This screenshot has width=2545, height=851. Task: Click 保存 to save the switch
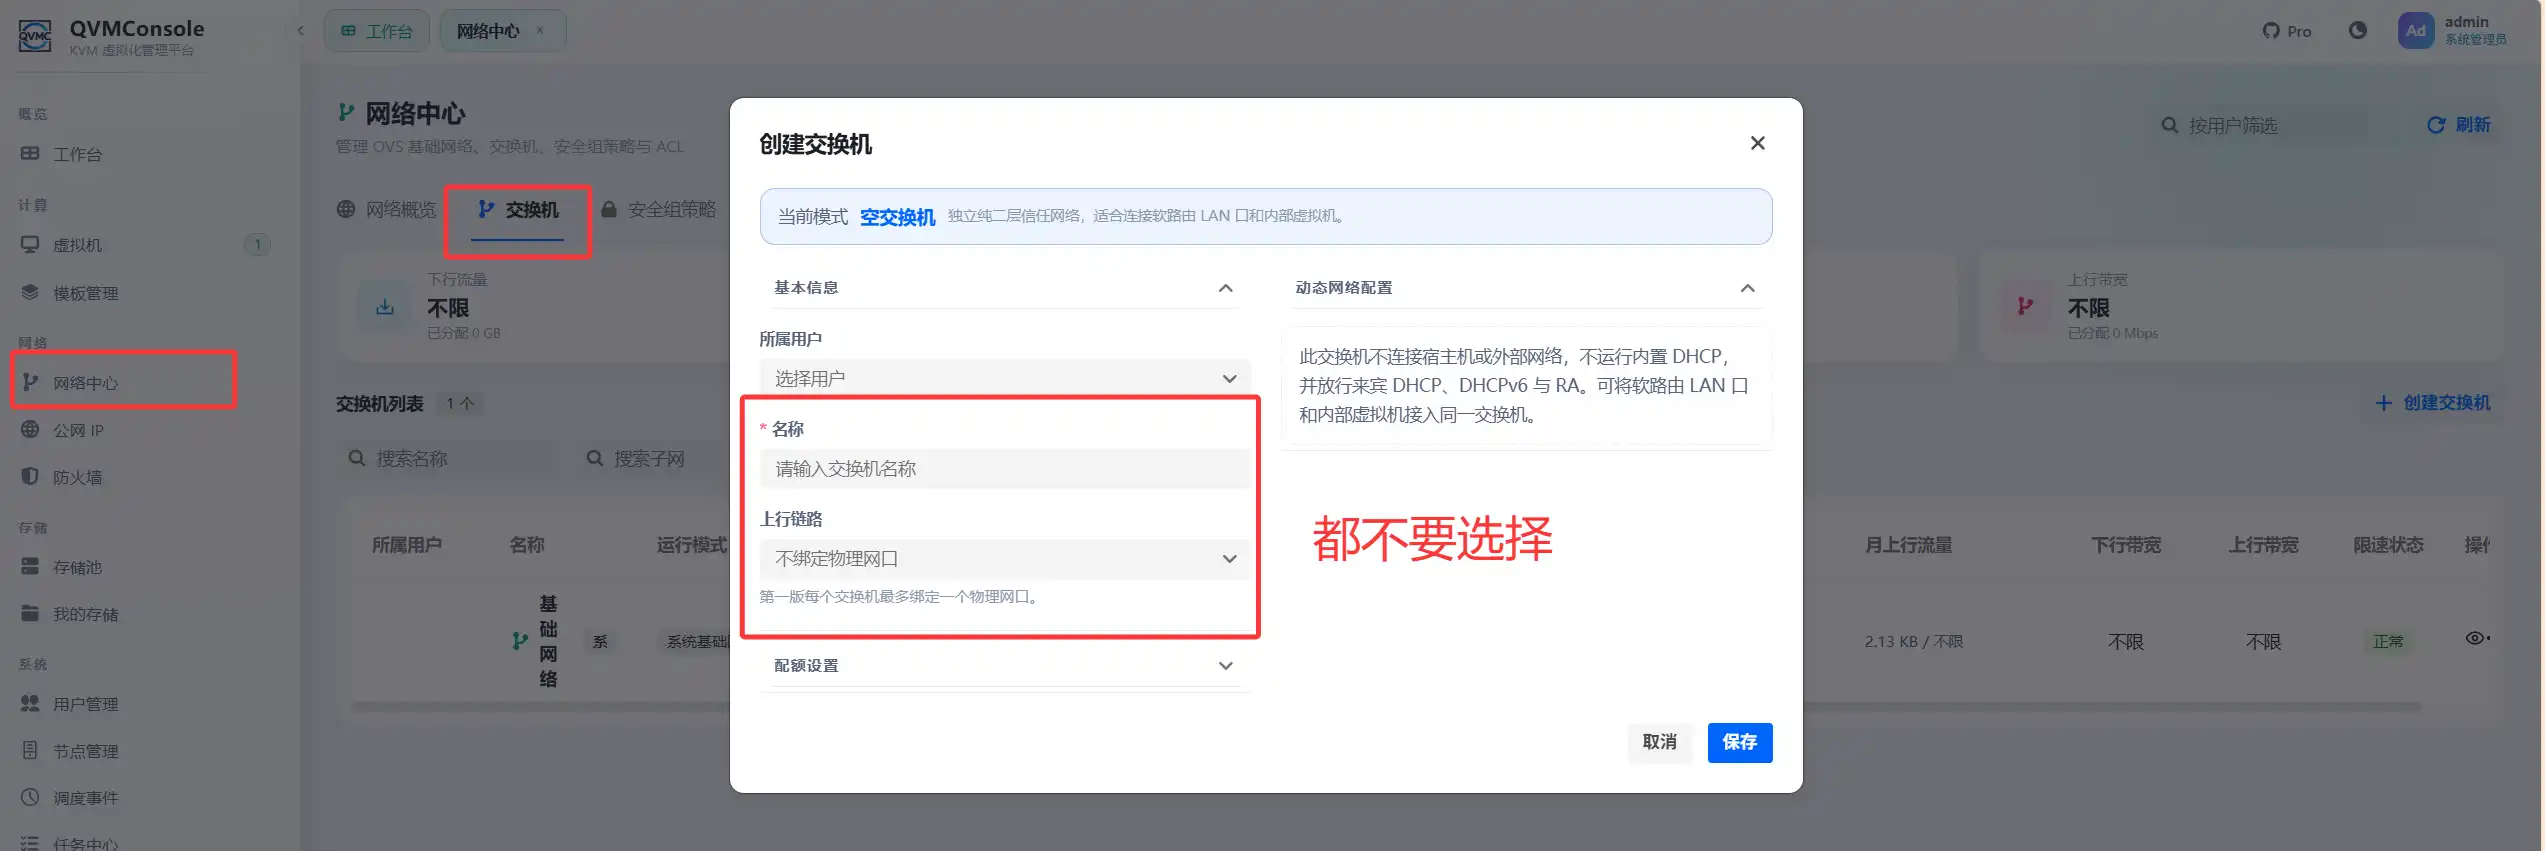click(x=1740, y=742)
